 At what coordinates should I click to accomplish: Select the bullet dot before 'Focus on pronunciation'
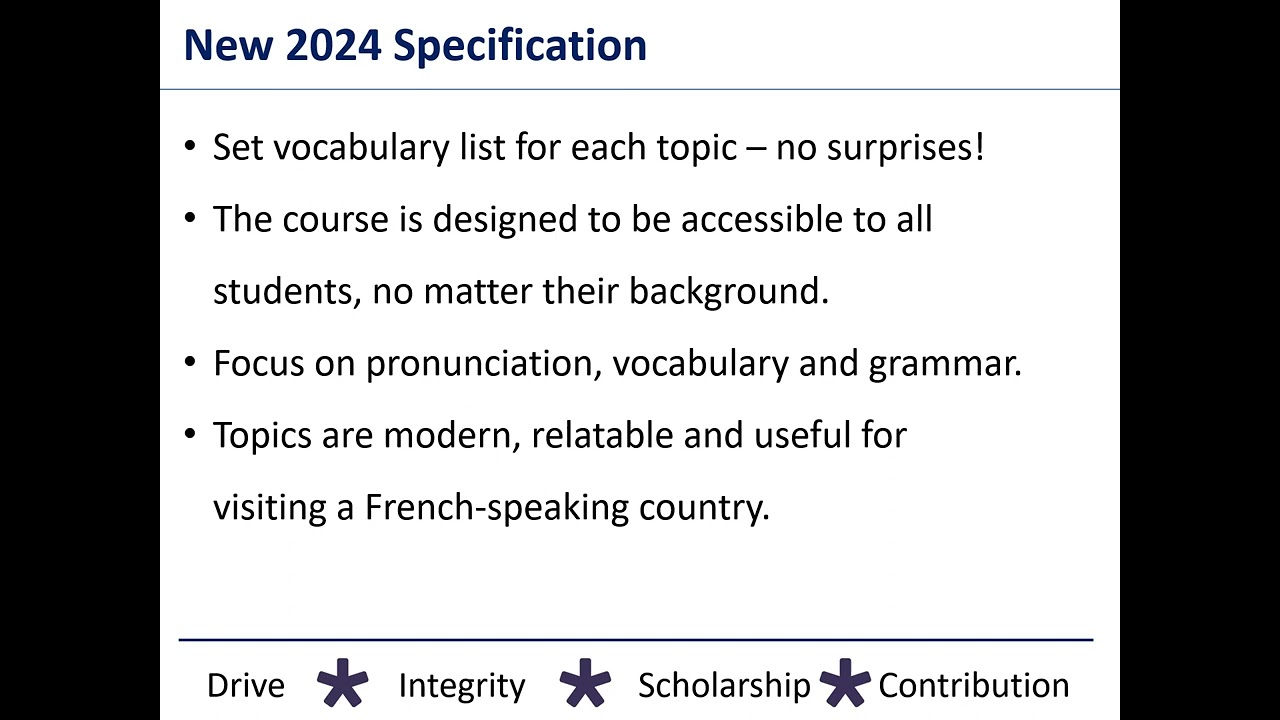coord(191,363)
